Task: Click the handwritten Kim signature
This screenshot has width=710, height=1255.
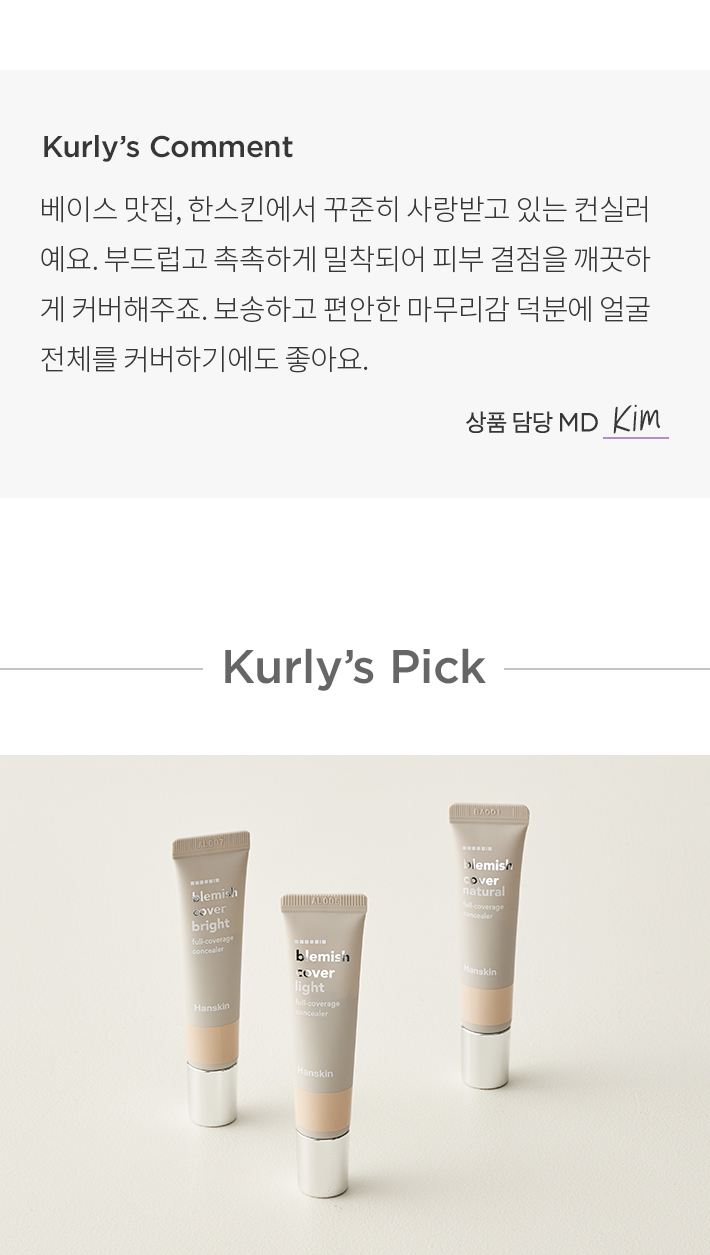Action: click(x=636, y=419)
